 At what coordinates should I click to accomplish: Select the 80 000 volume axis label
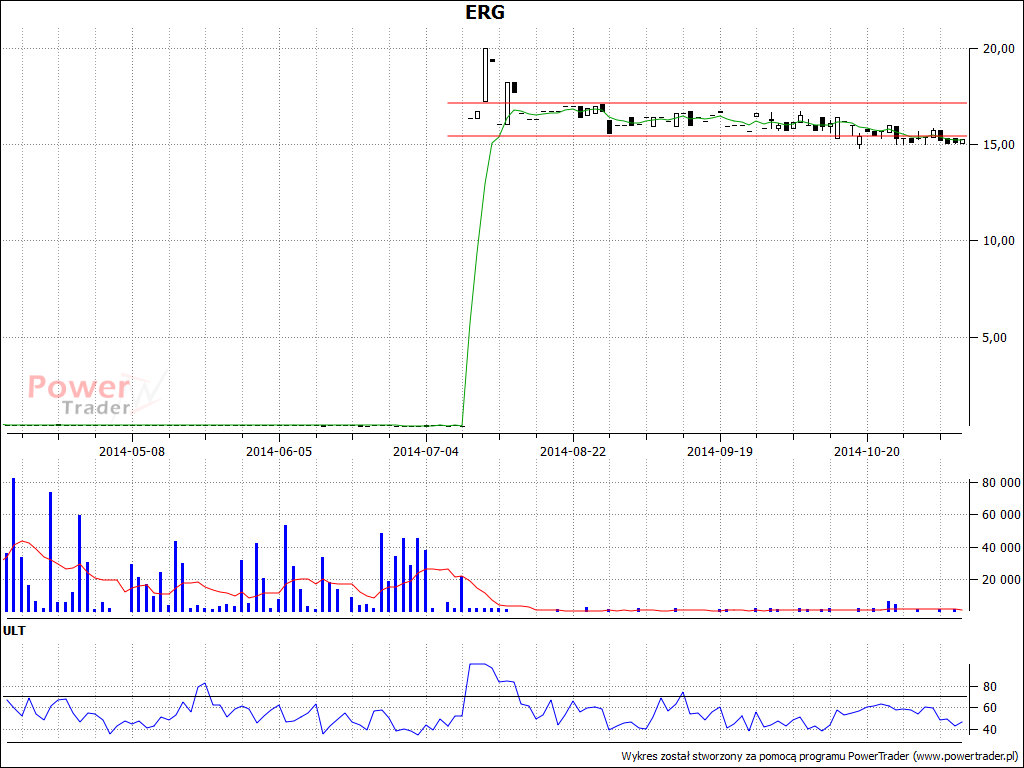pos(1000,482)
